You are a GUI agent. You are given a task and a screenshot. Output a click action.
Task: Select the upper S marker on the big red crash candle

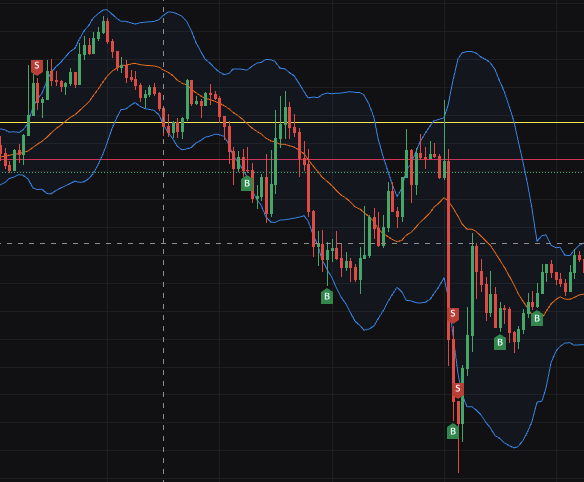(453, 315)
